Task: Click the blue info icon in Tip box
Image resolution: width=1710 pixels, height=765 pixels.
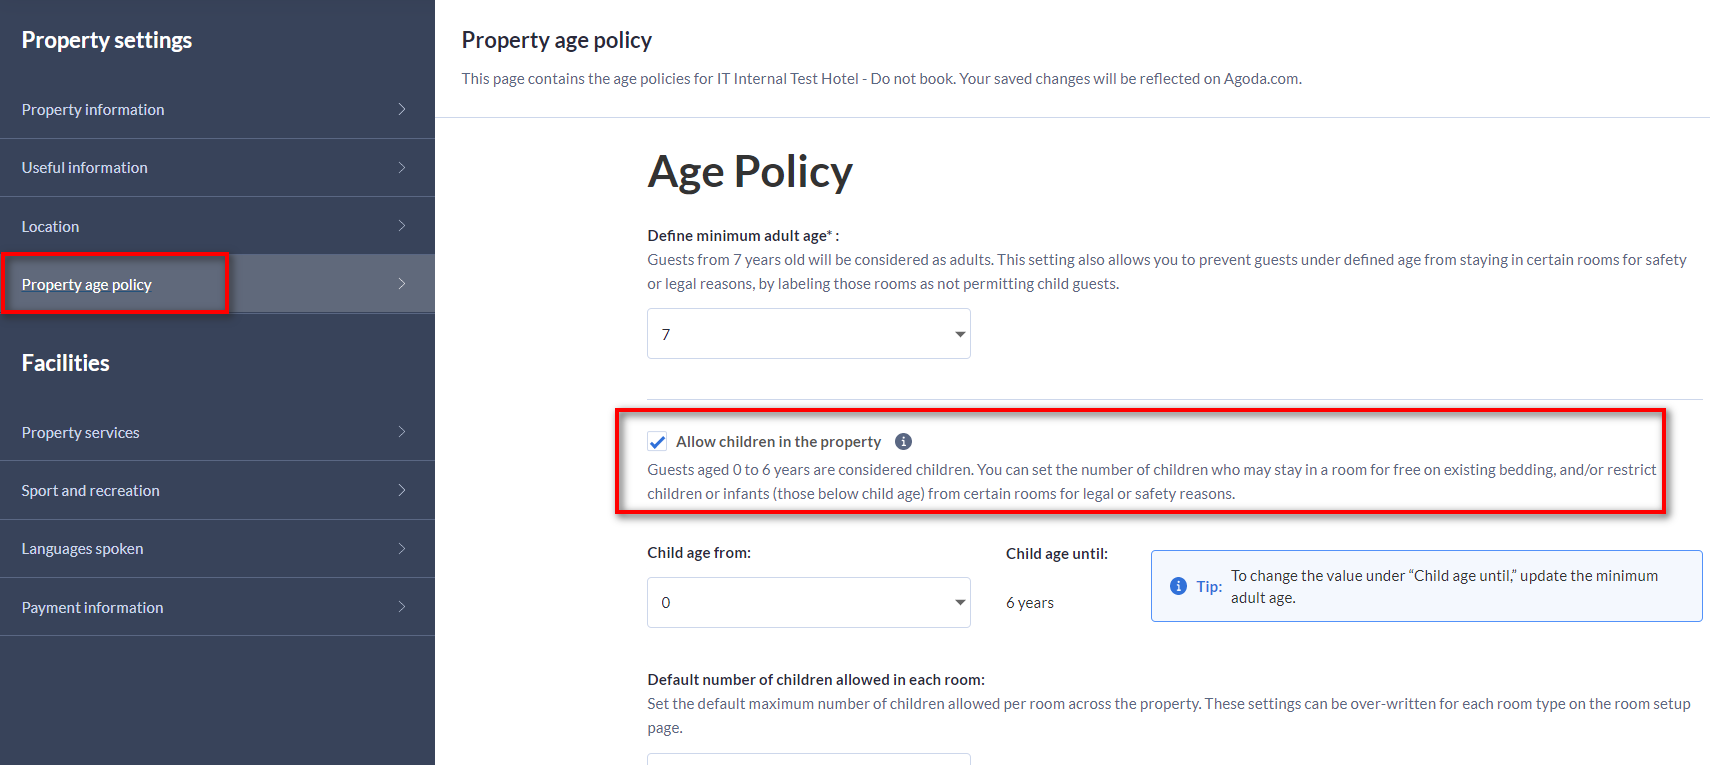Action: [x=1178, y=586]
